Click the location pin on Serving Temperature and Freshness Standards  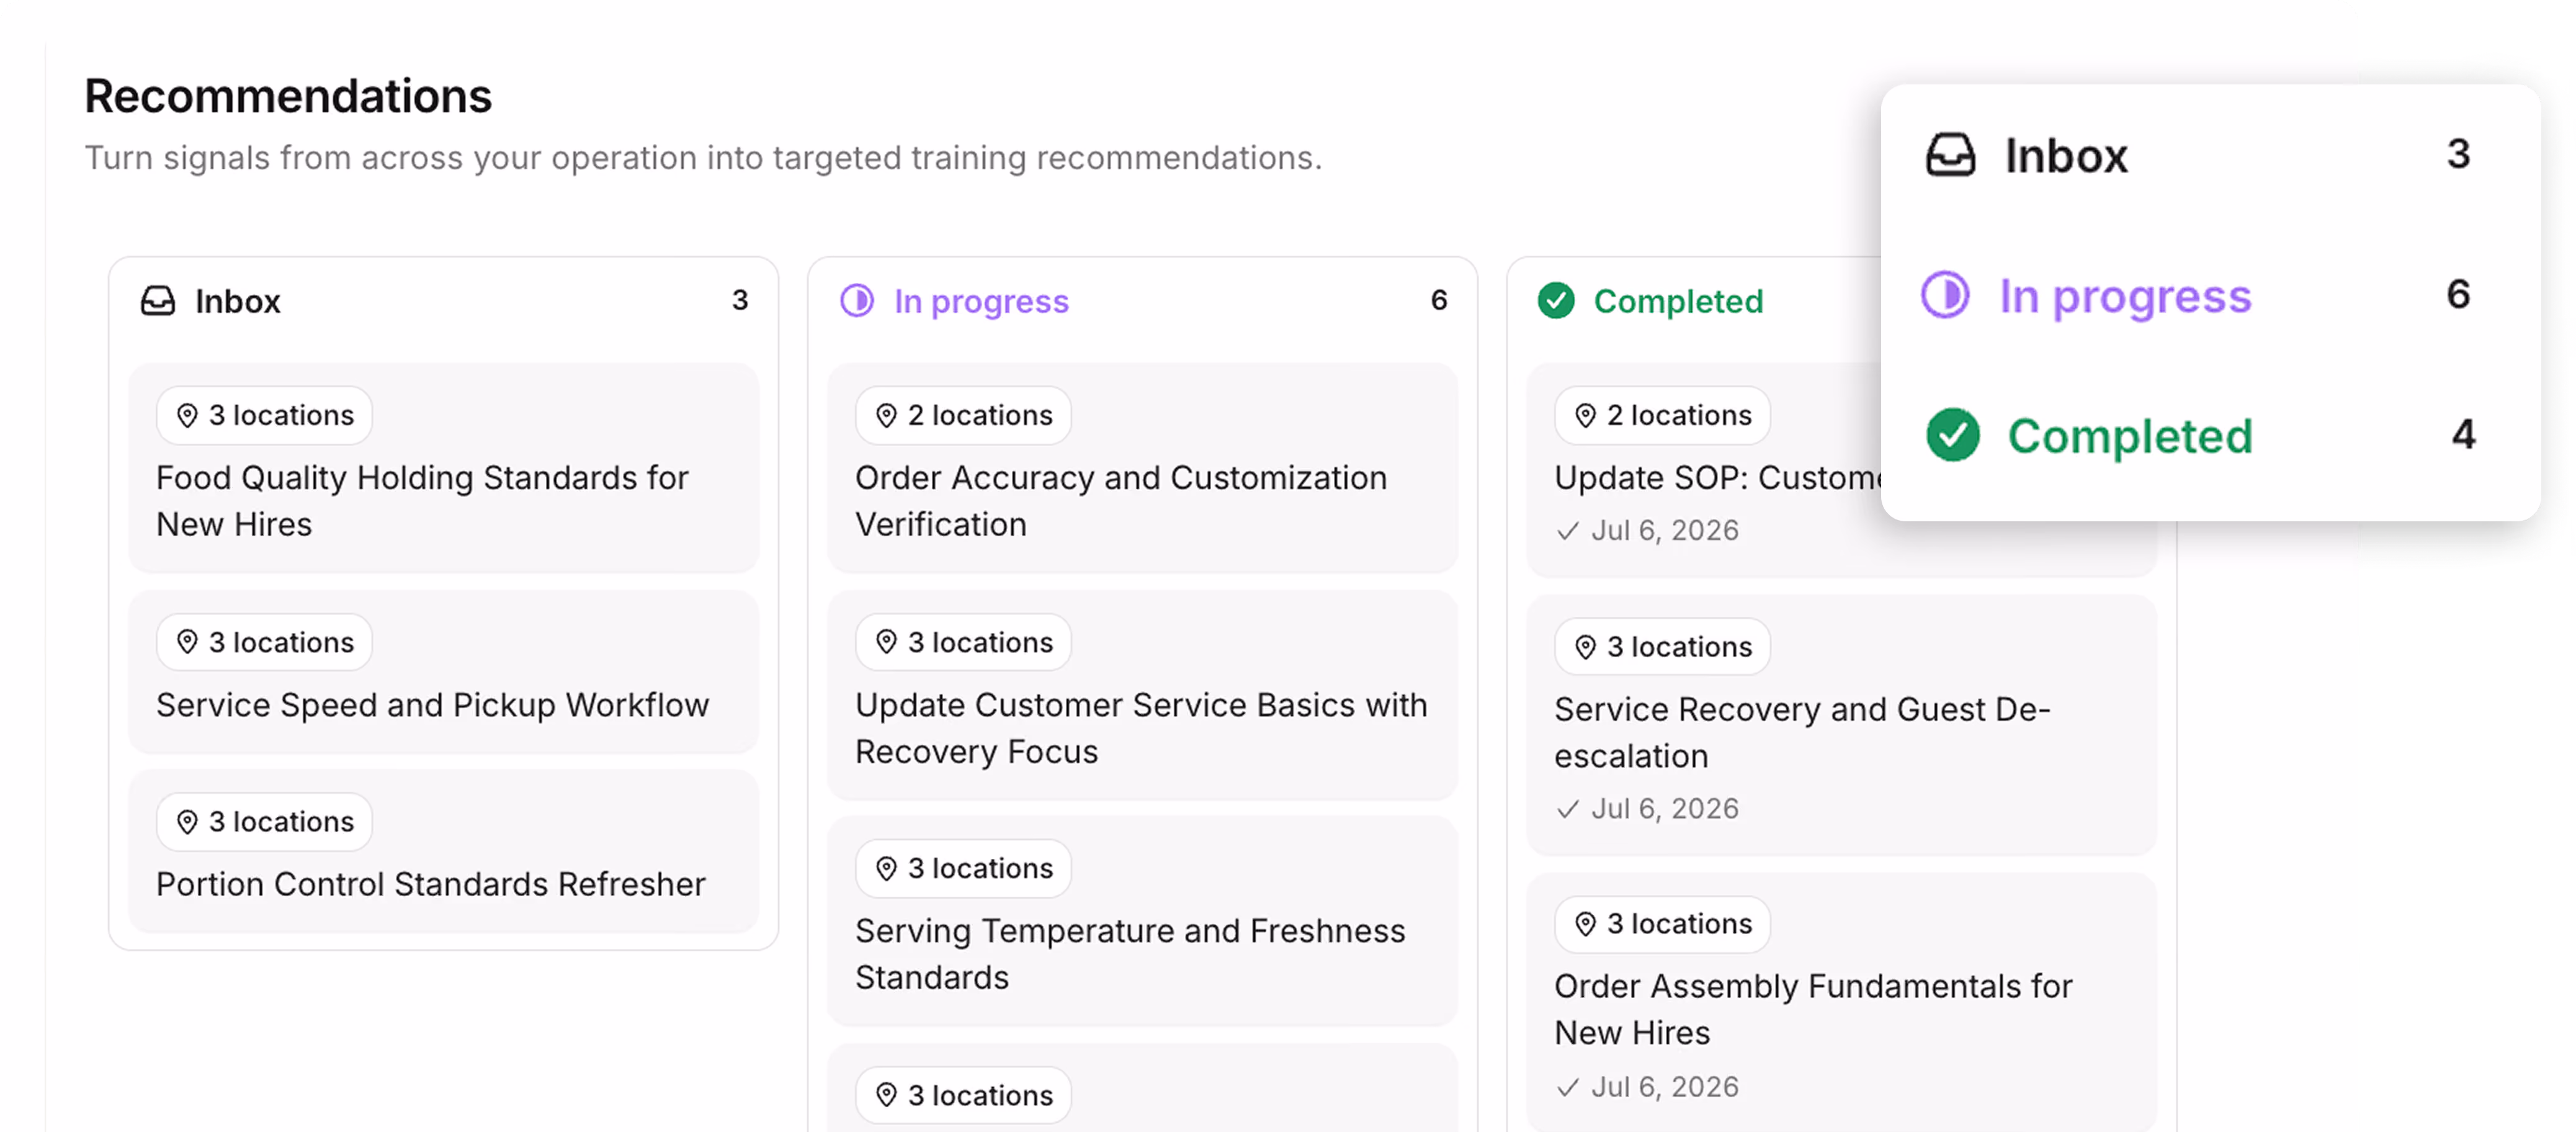[886, 868]
